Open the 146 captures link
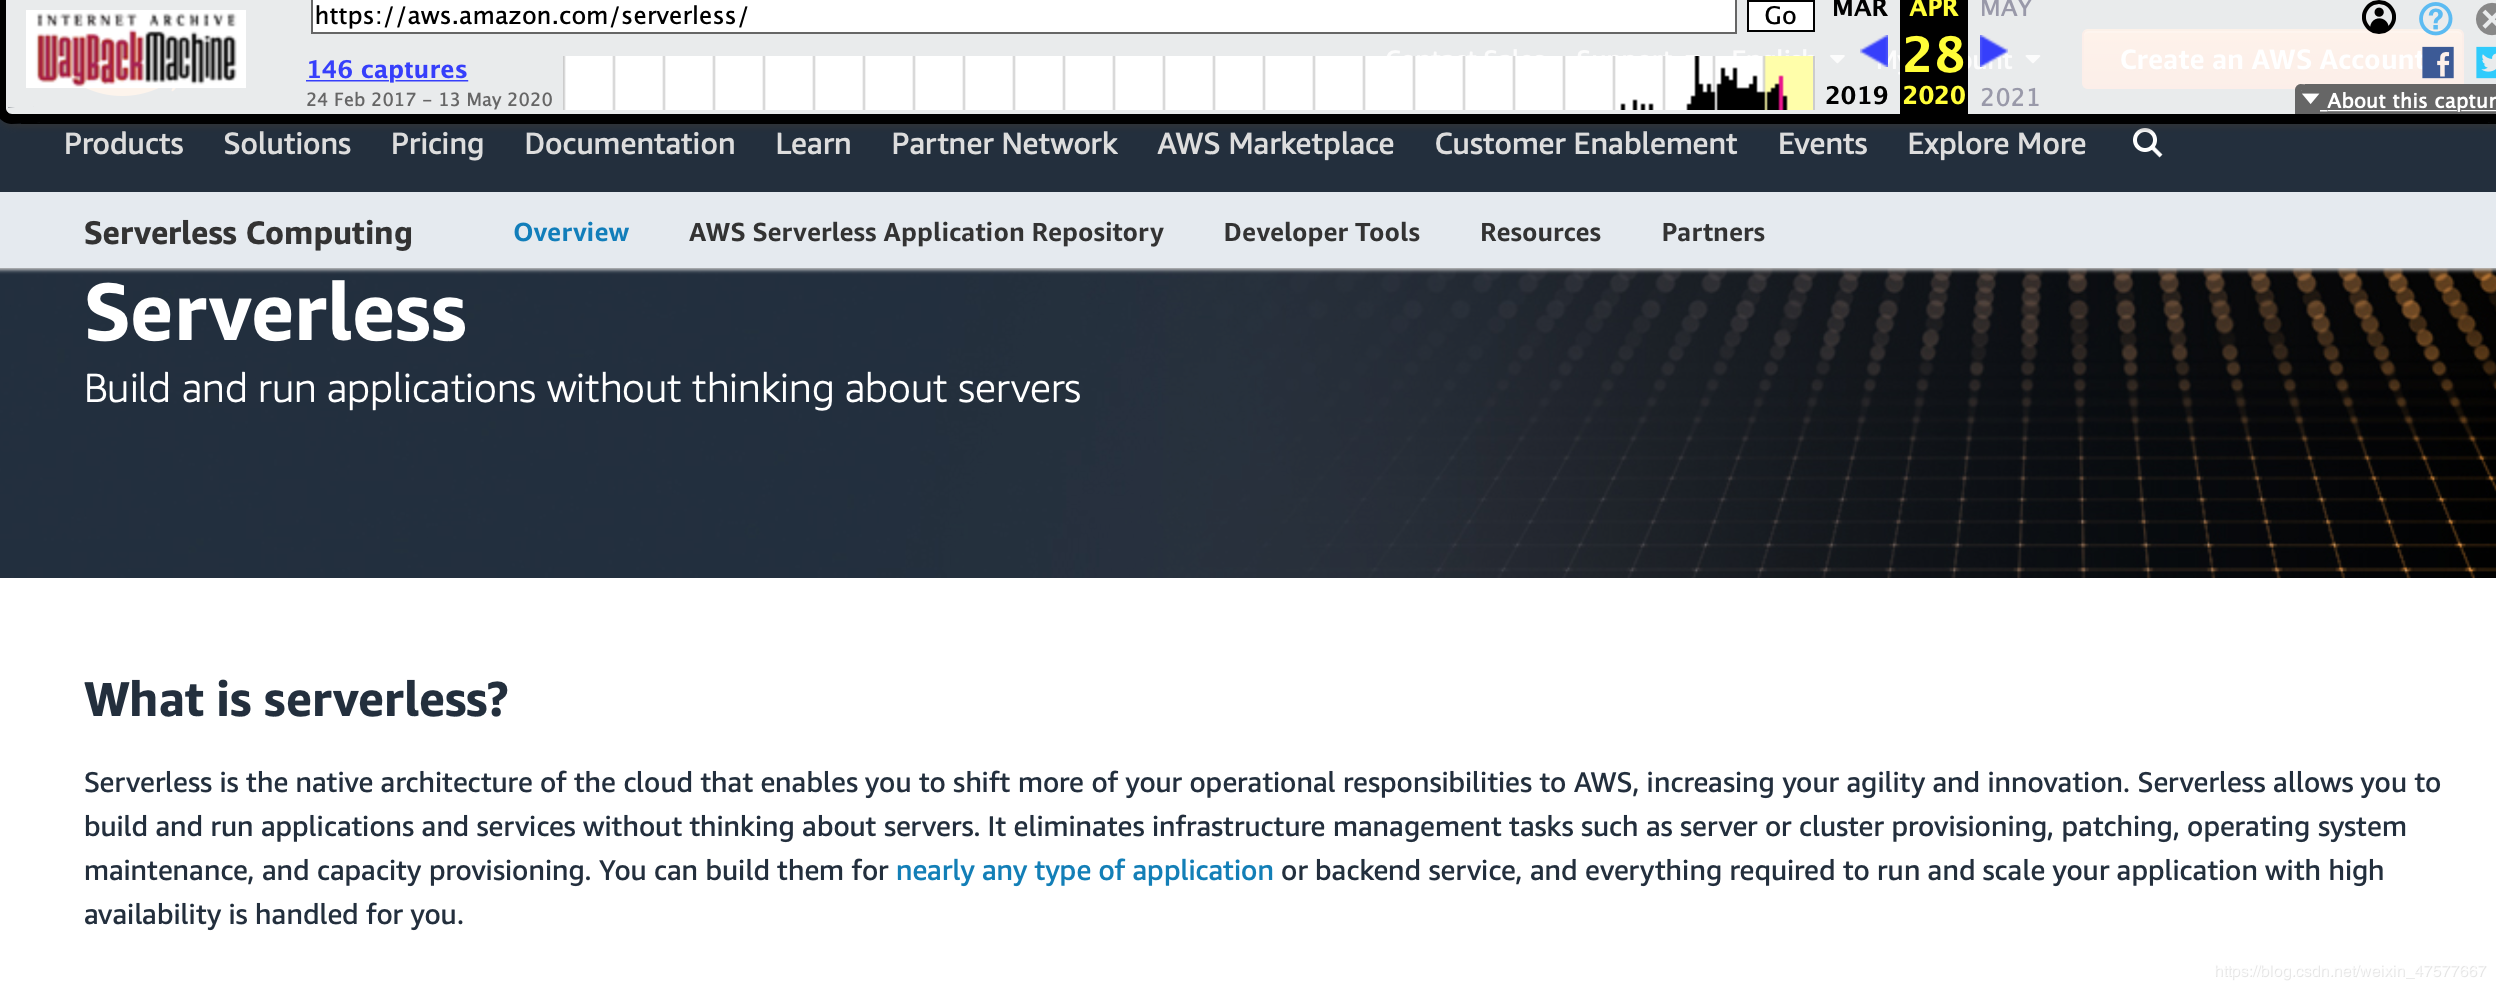 (387, 69)
